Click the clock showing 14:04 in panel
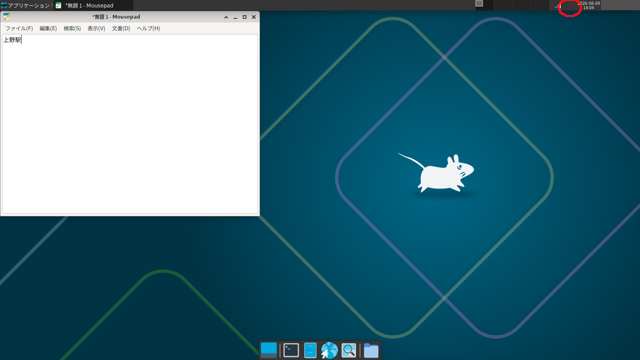 (x=589, y=5)
